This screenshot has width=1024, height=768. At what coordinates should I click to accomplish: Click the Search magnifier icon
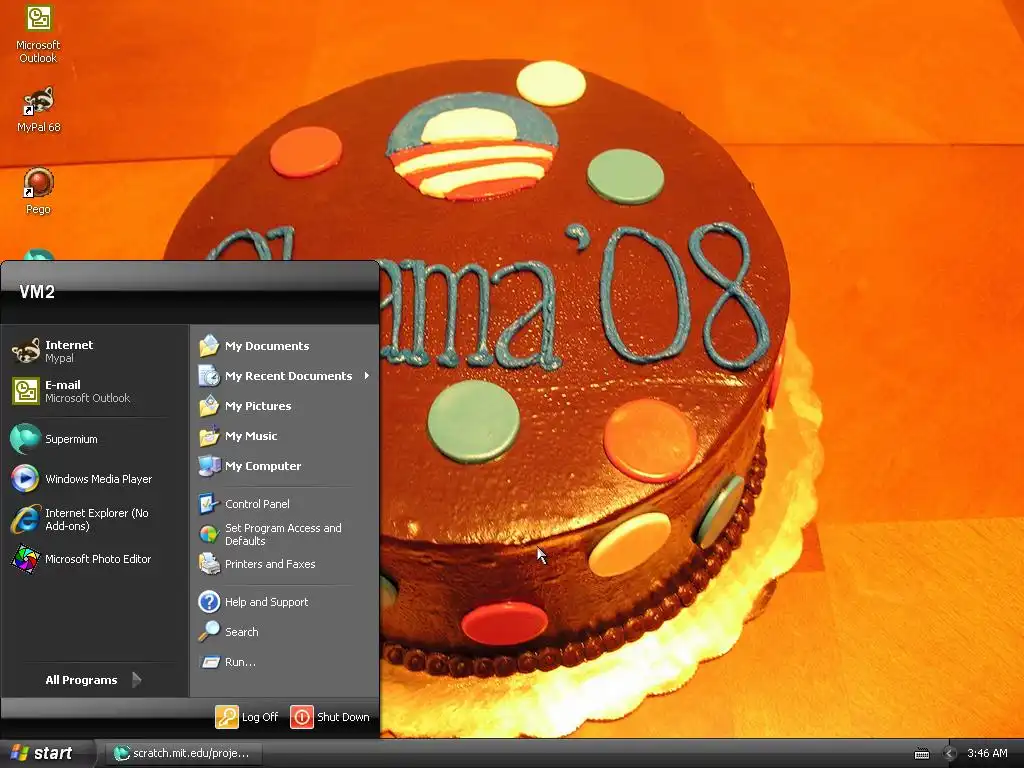(209, 632)
